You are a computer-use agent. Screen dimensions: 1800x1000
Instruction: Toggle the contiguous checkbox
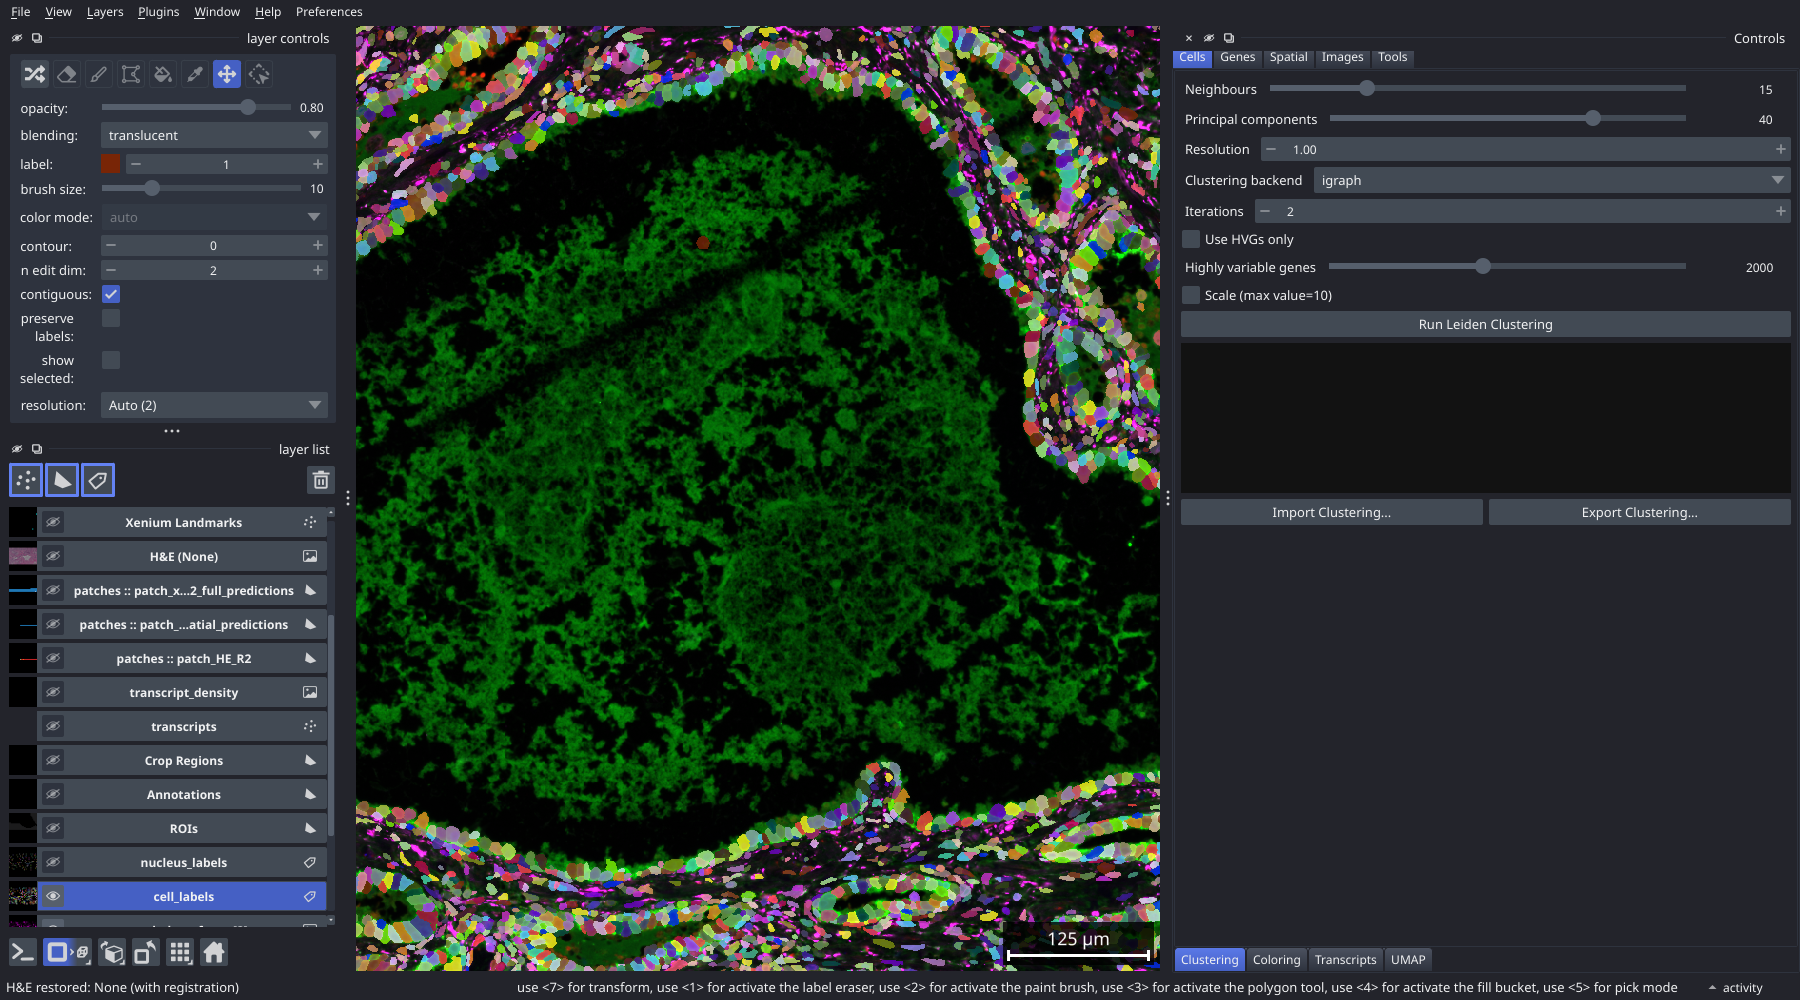pyautogui.click(x=111, y=294)
